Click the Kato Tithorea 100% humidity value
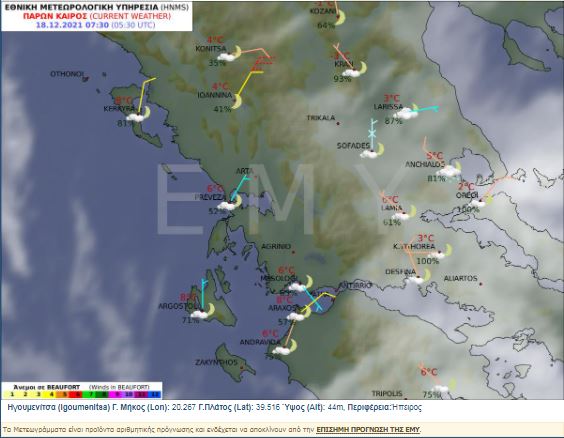The width and height of the screenshot is (564, 438). (428, 261)
